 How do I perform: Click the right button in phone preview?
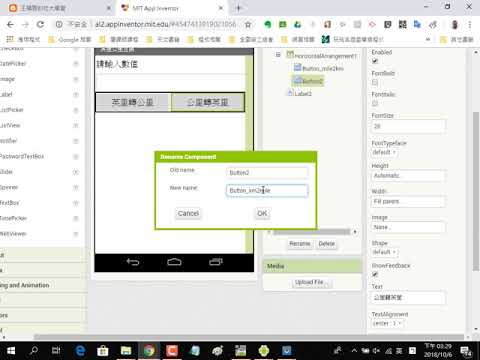(x=208, y=102)
